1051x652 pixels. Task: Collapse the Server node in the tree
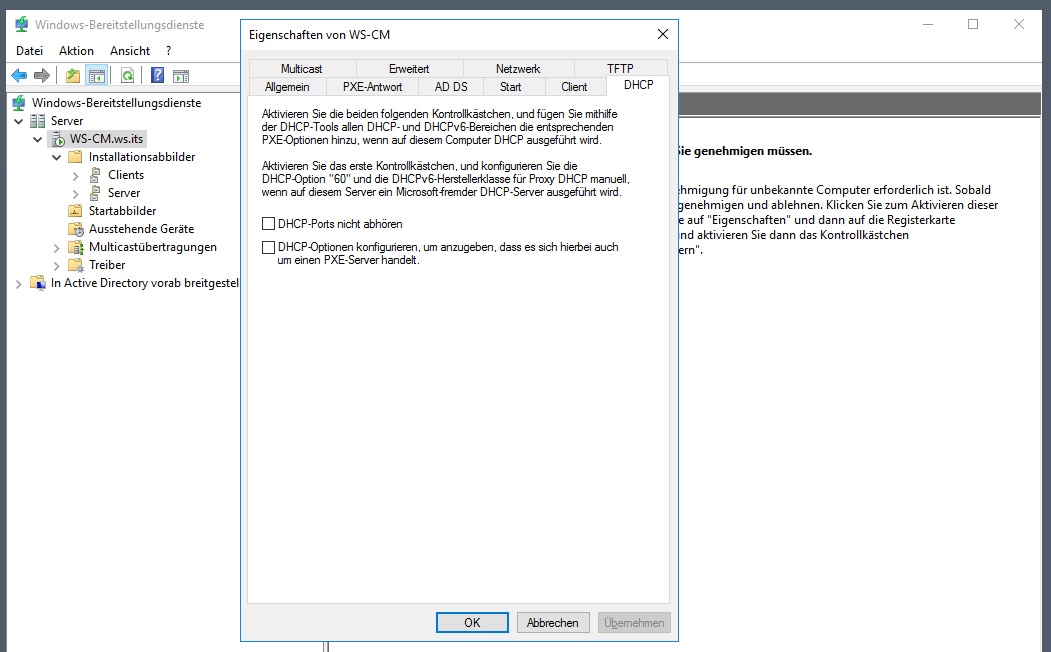pyautogui.click(x=19, y=121)
